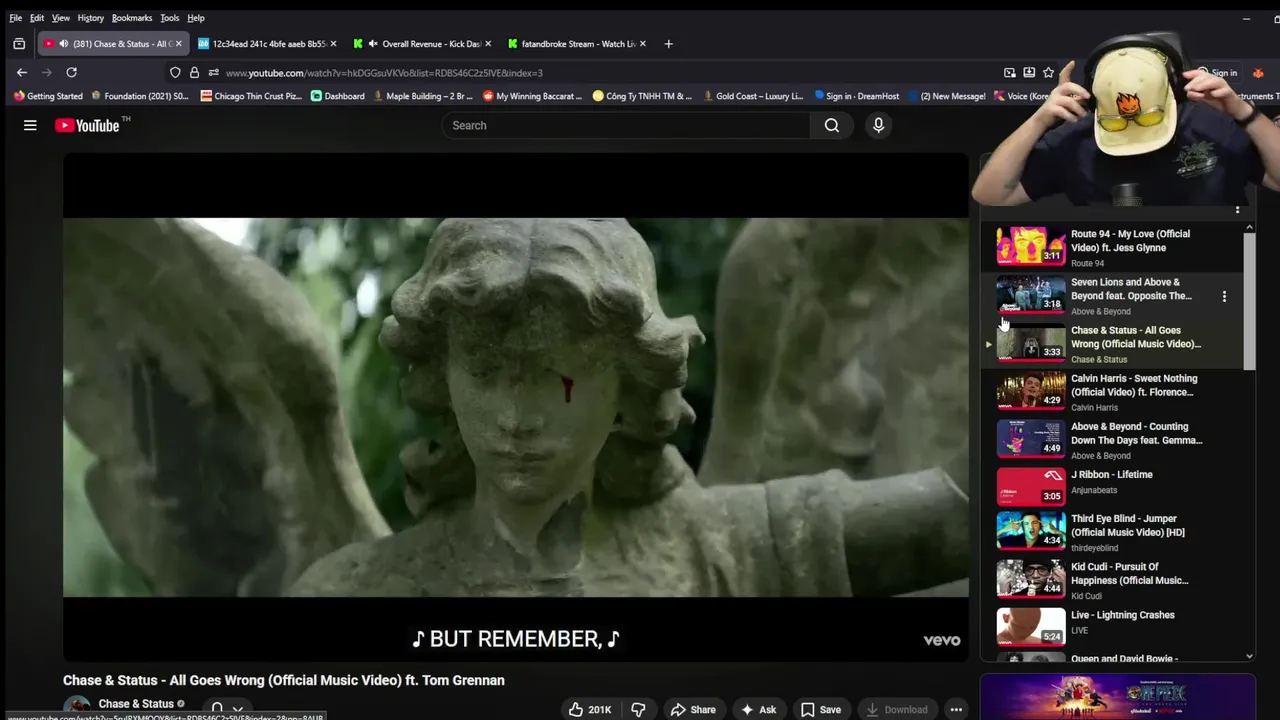This screenshot has height=720, width=1280.
Task: Open Gold Coast Luxury bookmark
Action: [753, 96]
